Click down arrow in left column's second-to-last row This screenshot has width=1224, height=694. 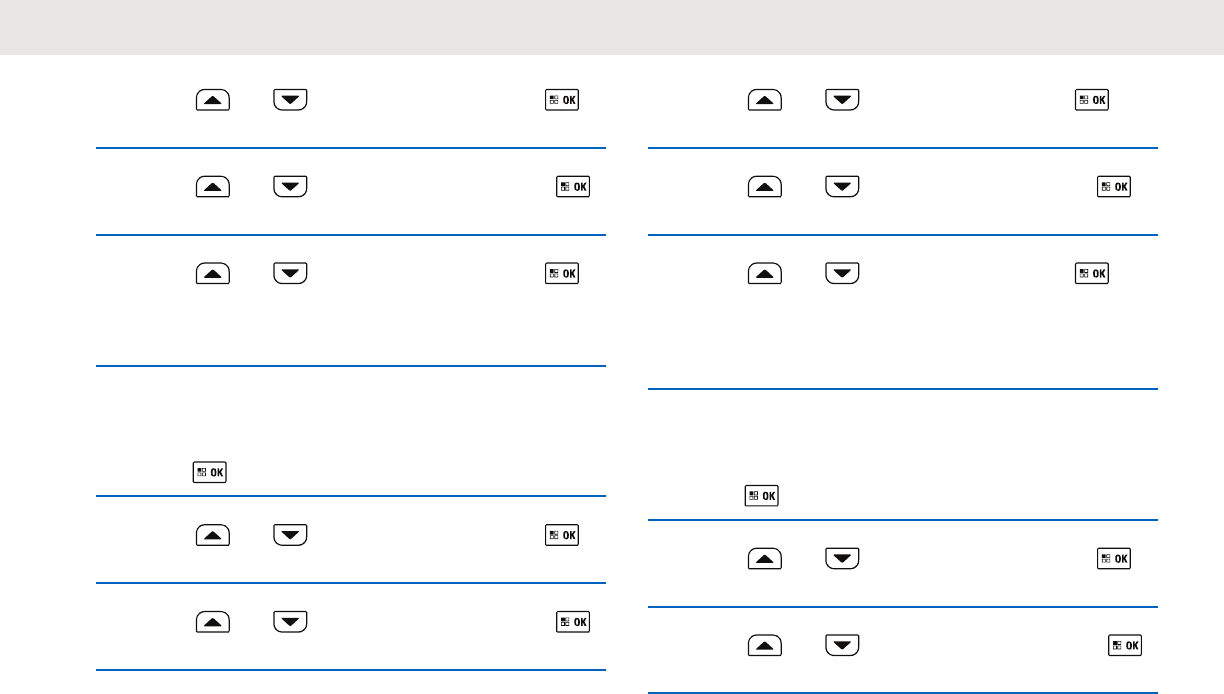pyautogui.click(x=290, y=536)
